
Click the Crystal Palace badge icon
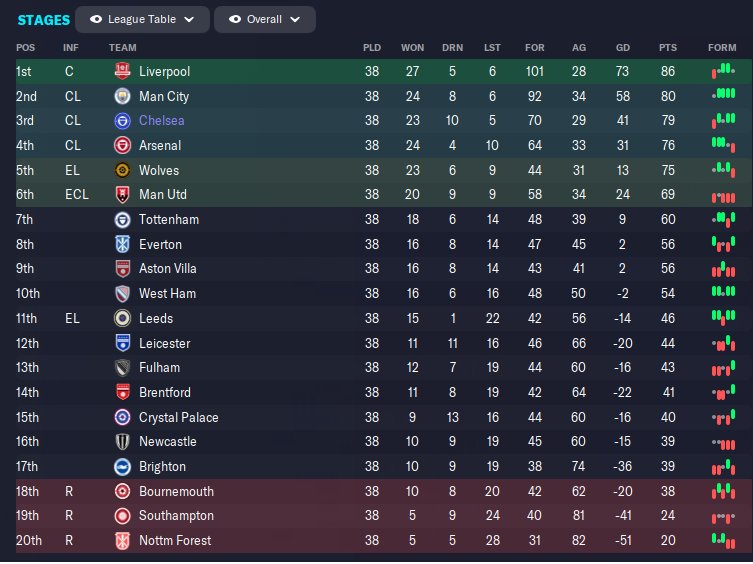pyautogui.click(x=123, y=417)
